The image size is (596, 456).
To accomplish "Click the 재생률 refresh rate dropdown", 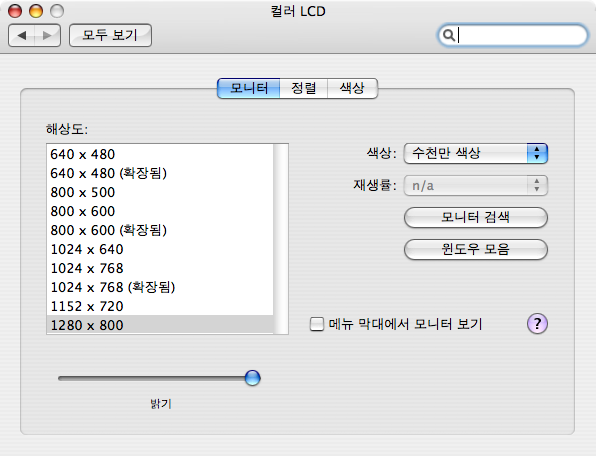I will 476,185.
